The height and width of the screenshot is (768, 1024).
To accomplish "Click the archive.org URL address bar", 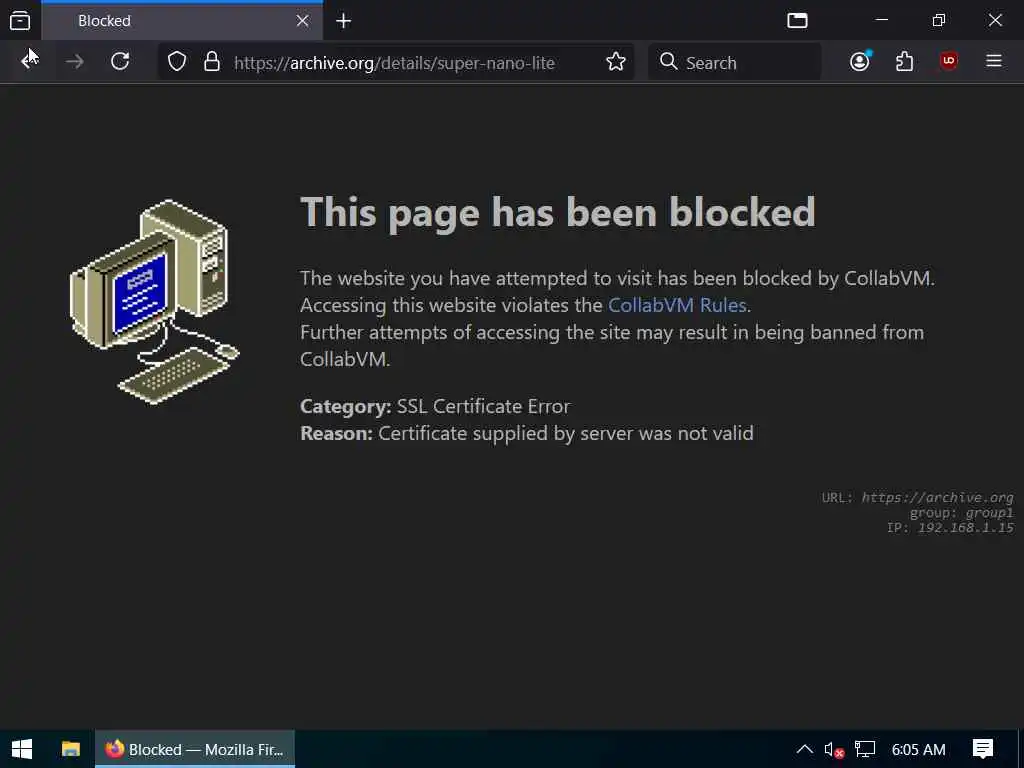I will tap(394, 63).
